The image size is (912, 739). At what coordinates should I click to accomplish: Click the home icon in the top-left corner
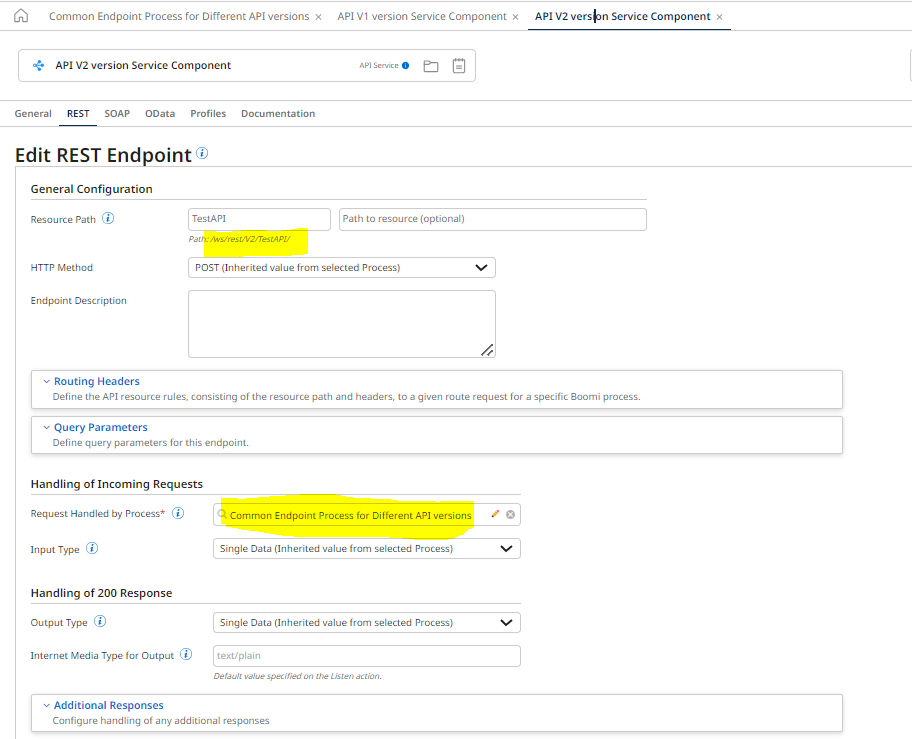[x=22, y=16]
